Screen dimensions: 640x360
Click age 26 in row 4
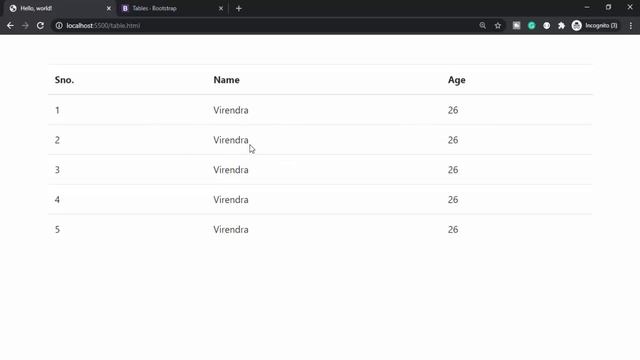pyautogui.click(x=453, y=200)
